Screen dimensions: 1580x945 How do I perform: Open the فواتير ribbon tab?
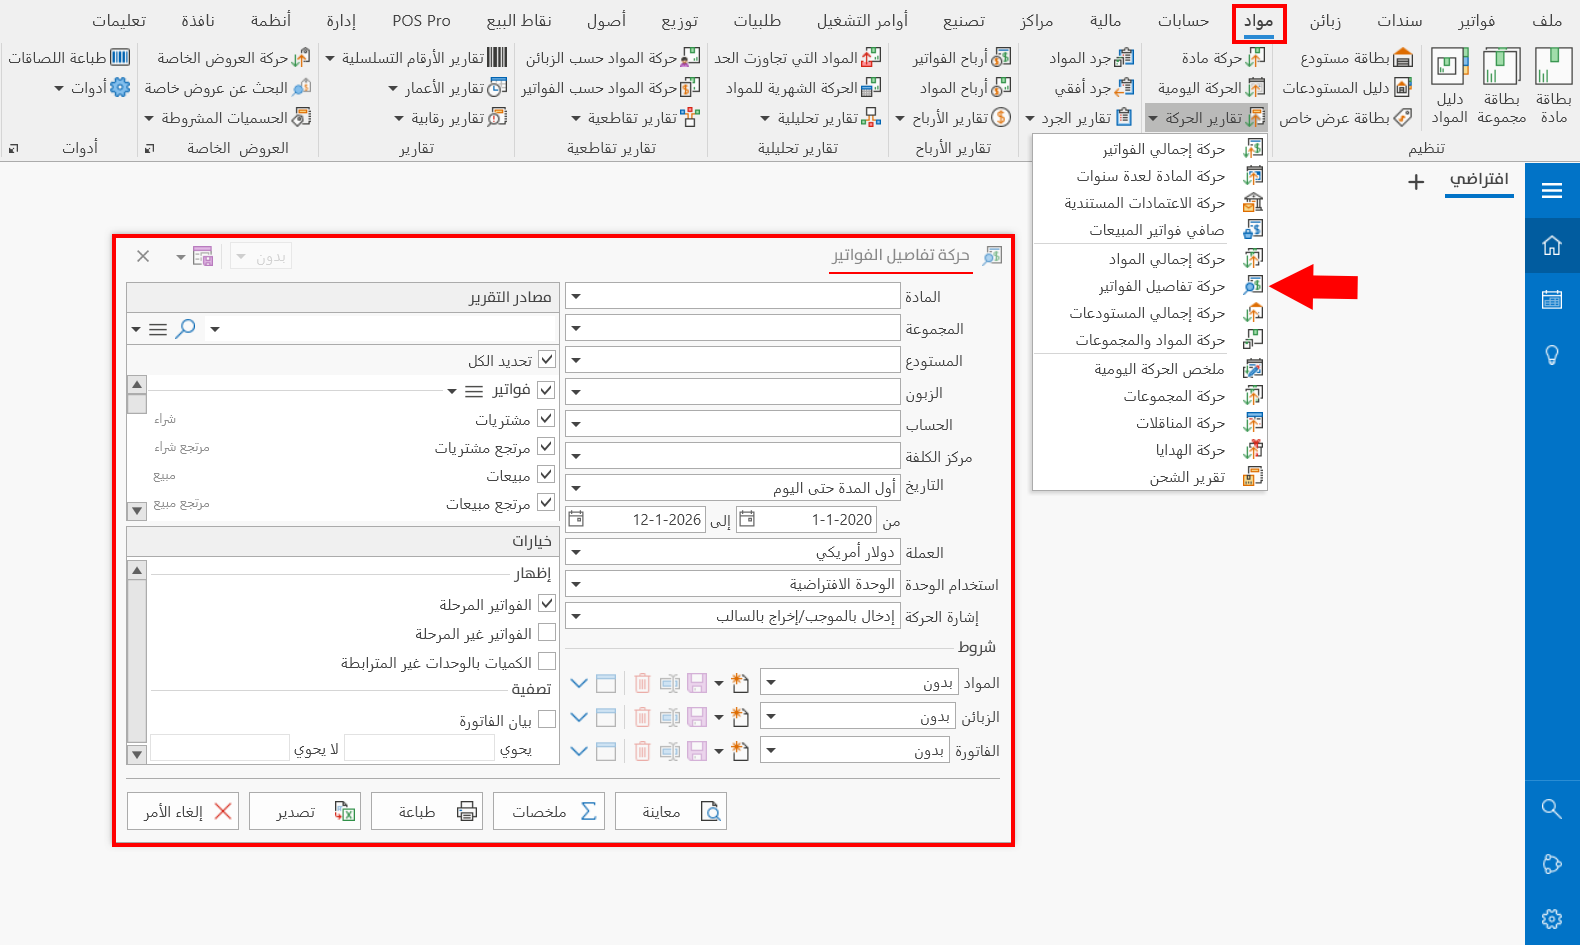(1477, 21)
